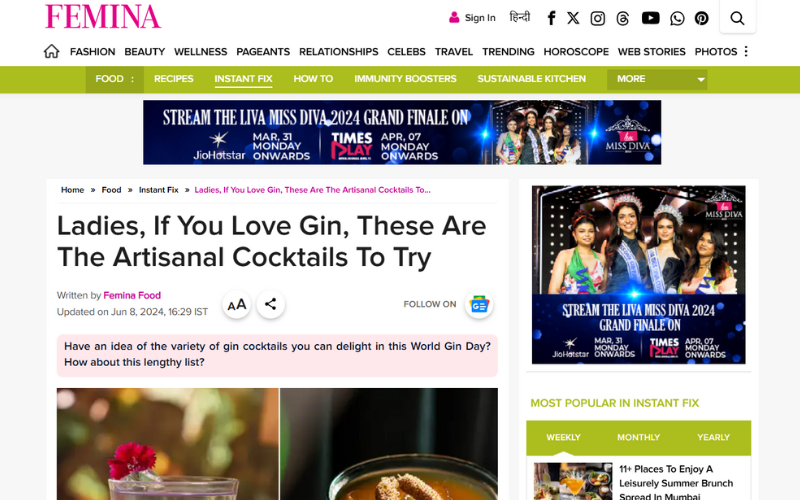Viewport: 800px width, 500px height.
Task: Adjust text size with AA button
Action: pyautogui.click(x=237, y=305)
